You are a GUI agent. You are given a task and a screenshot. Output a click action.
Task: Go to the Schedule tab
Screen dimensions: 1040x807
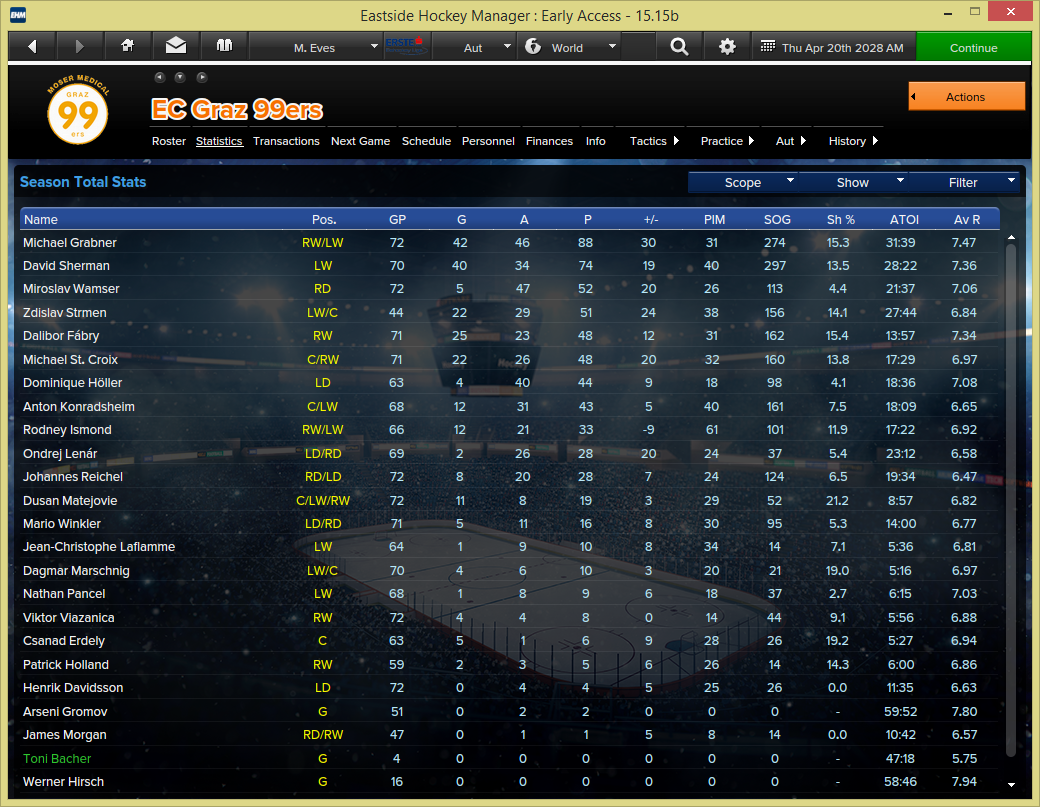(x=426, y=141)
